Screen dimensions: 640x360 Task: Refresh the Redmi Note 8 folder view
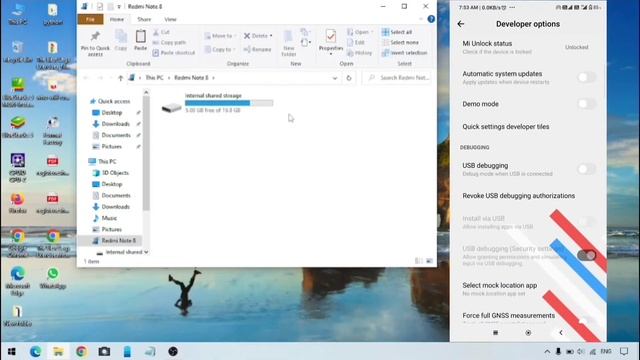click(x=349, y=78)
